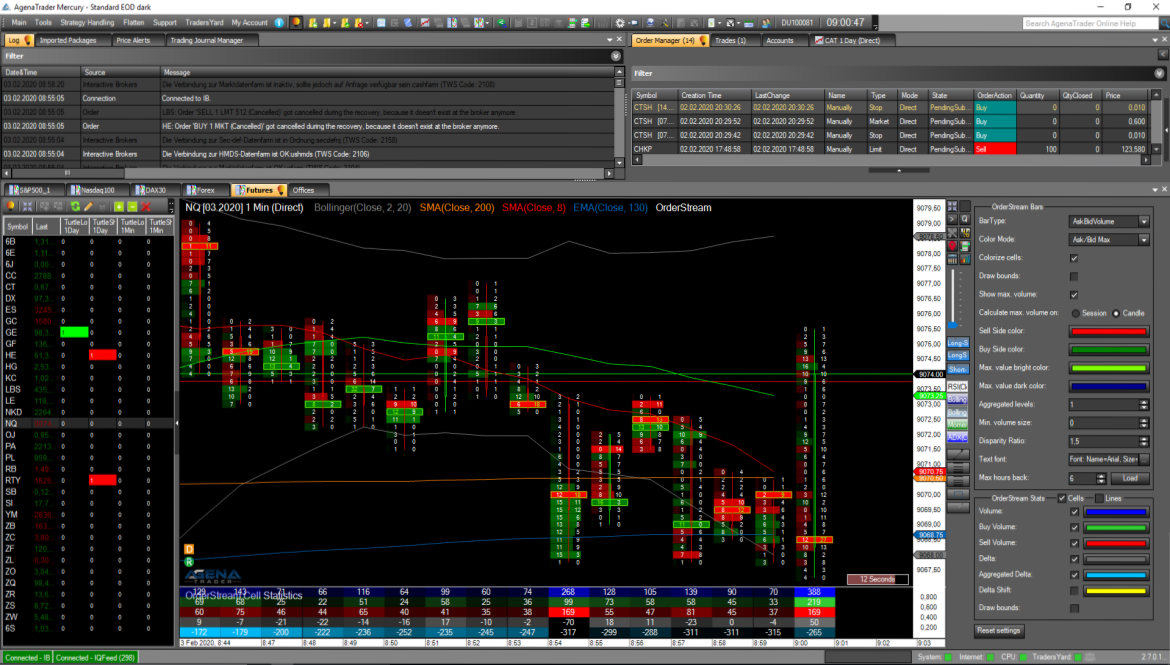Select the Candle radio button
Screen dimensions: 1170x665
[1116, 313]
